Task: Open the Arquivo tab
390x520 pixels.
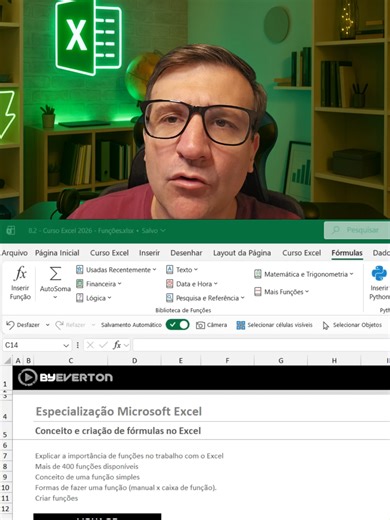Action: coord(15,253)
